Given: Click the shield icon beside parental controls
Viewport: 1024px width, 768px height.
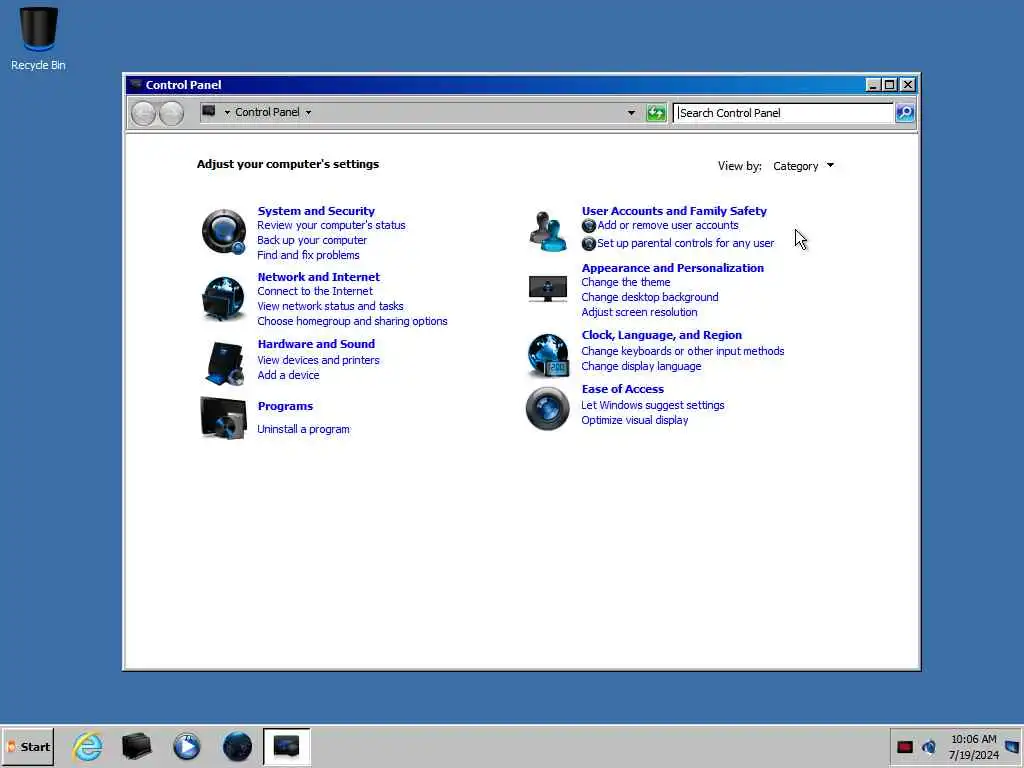Looking at the screenshot, I should coord(588,243).
